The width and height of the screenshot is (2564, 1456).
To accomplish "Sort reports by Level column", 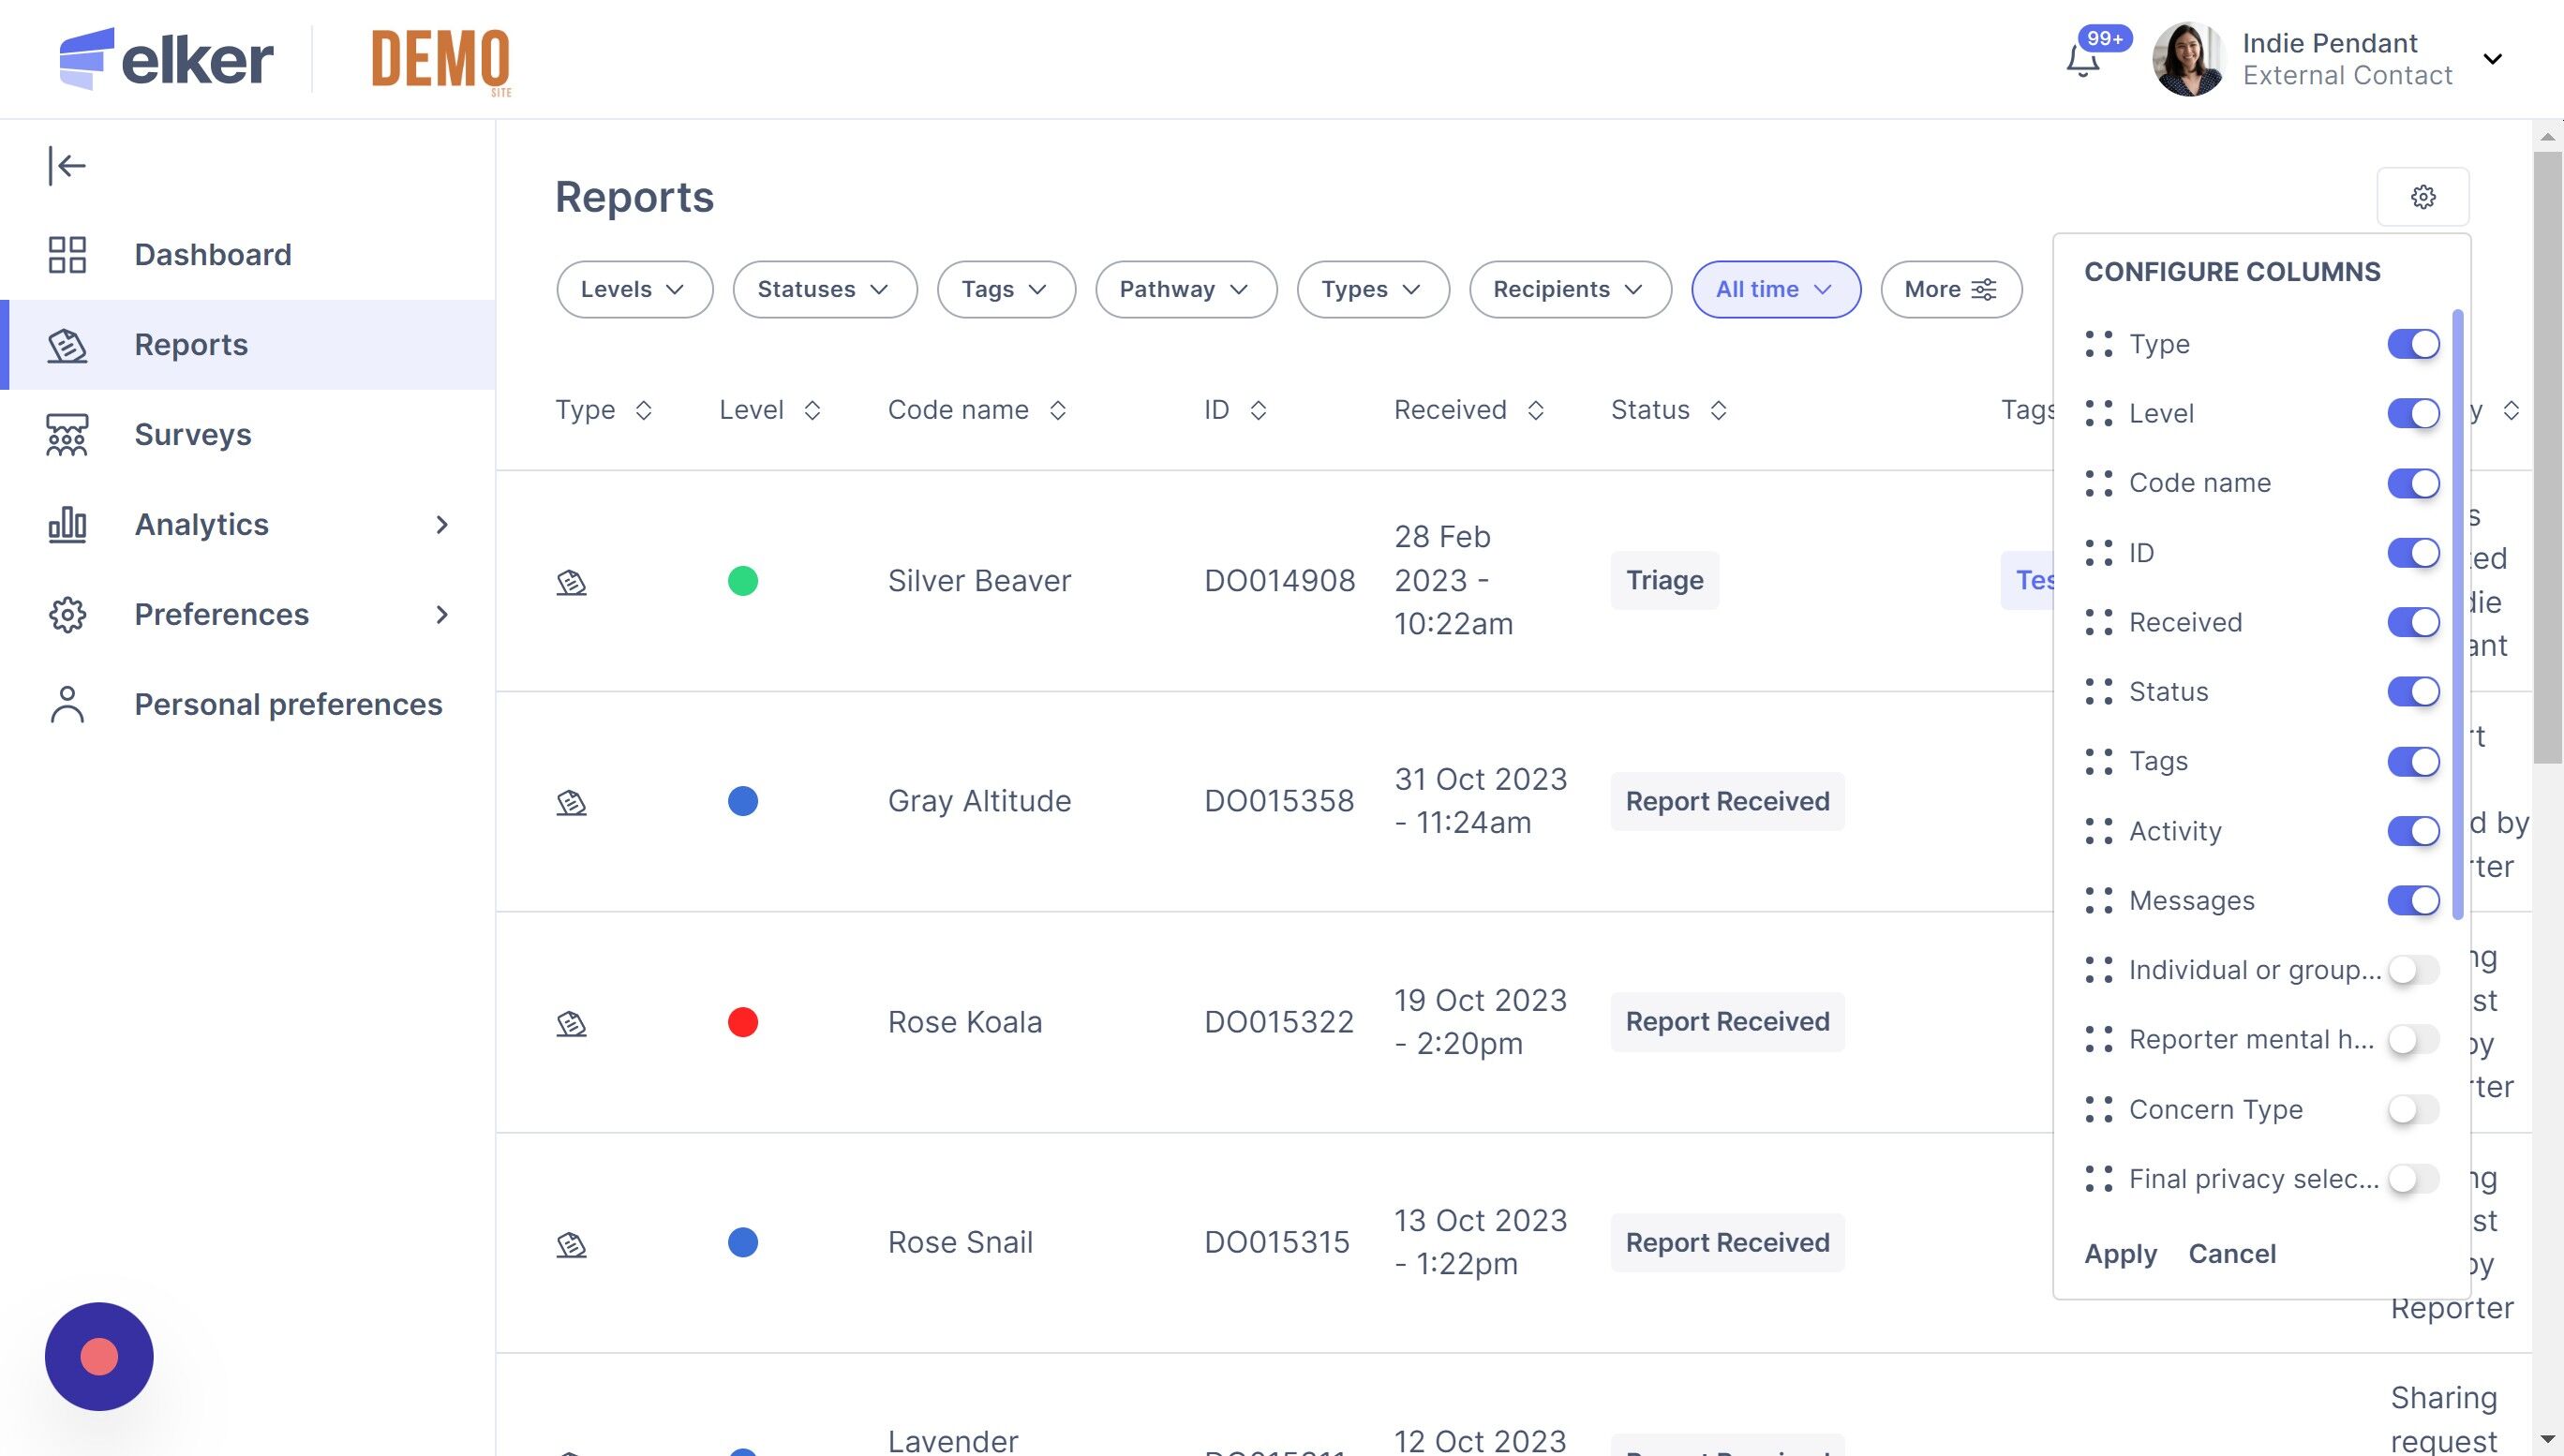I will (811, 410).
